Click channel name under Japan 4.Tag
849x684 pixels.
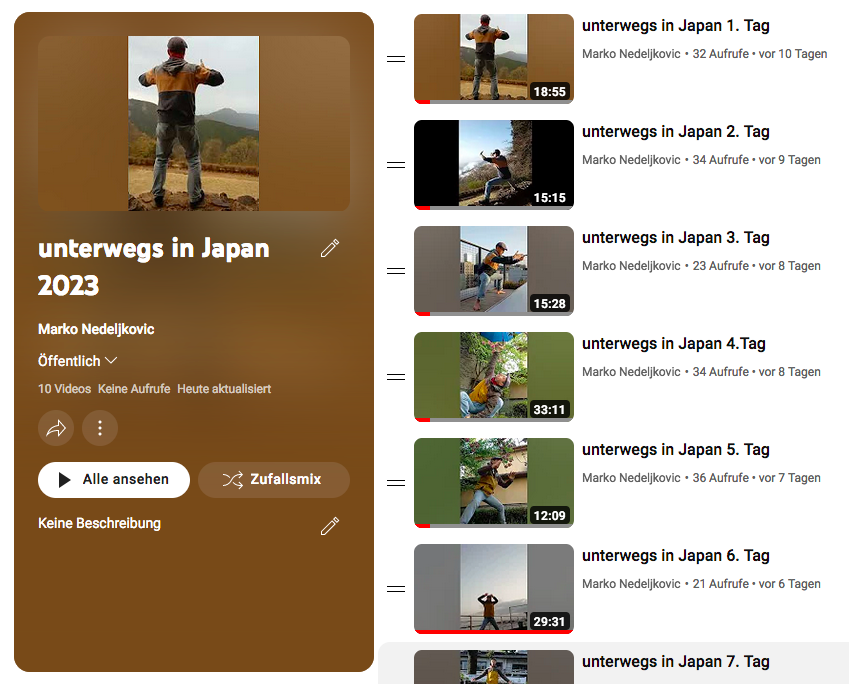click(x=631, y=372)
